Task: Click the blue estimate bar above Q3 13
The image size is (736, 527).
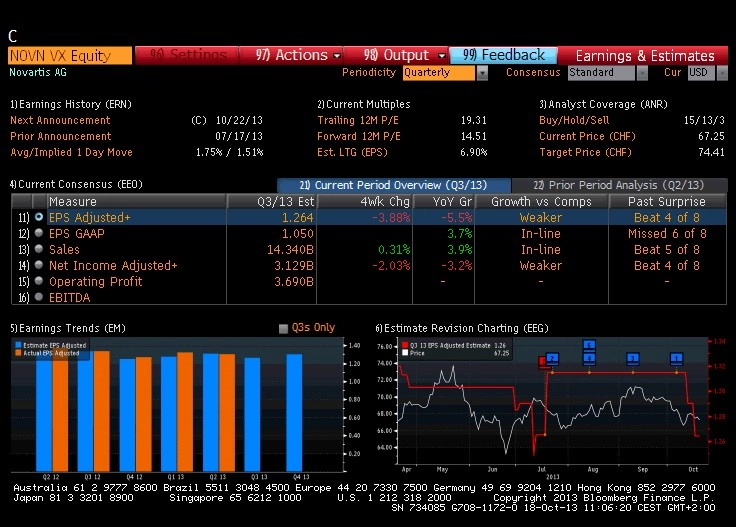Action: click(252, 414)
